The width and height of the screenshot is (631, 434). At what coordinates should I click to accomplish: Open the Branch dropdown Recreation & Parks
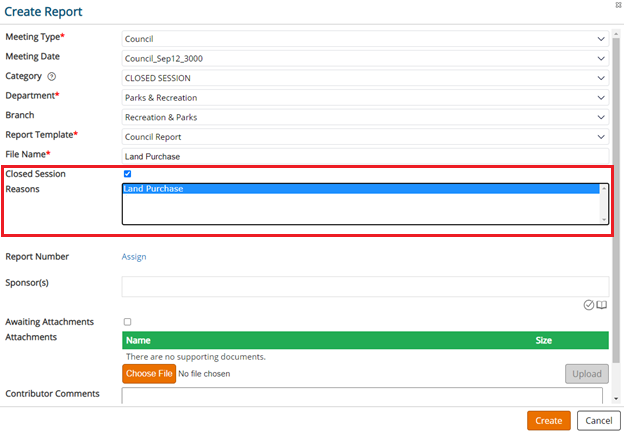365,117
